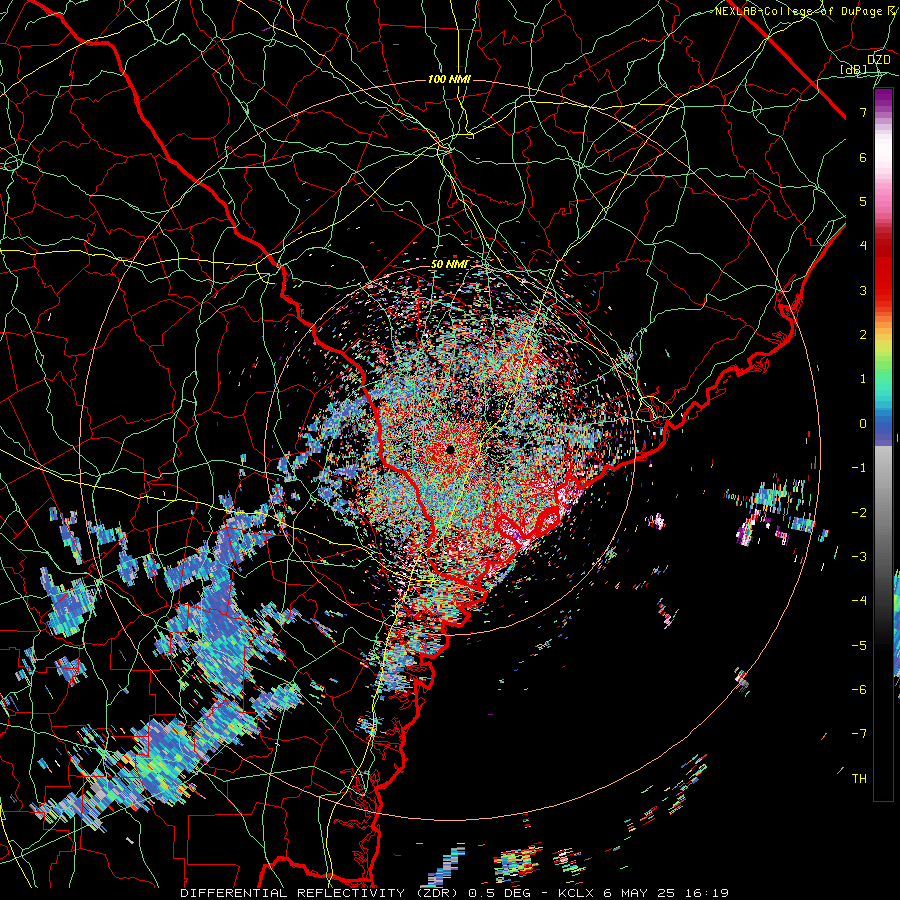Click the "4" tick label on color scale
The image size is (900, 900).
point(863,246)
